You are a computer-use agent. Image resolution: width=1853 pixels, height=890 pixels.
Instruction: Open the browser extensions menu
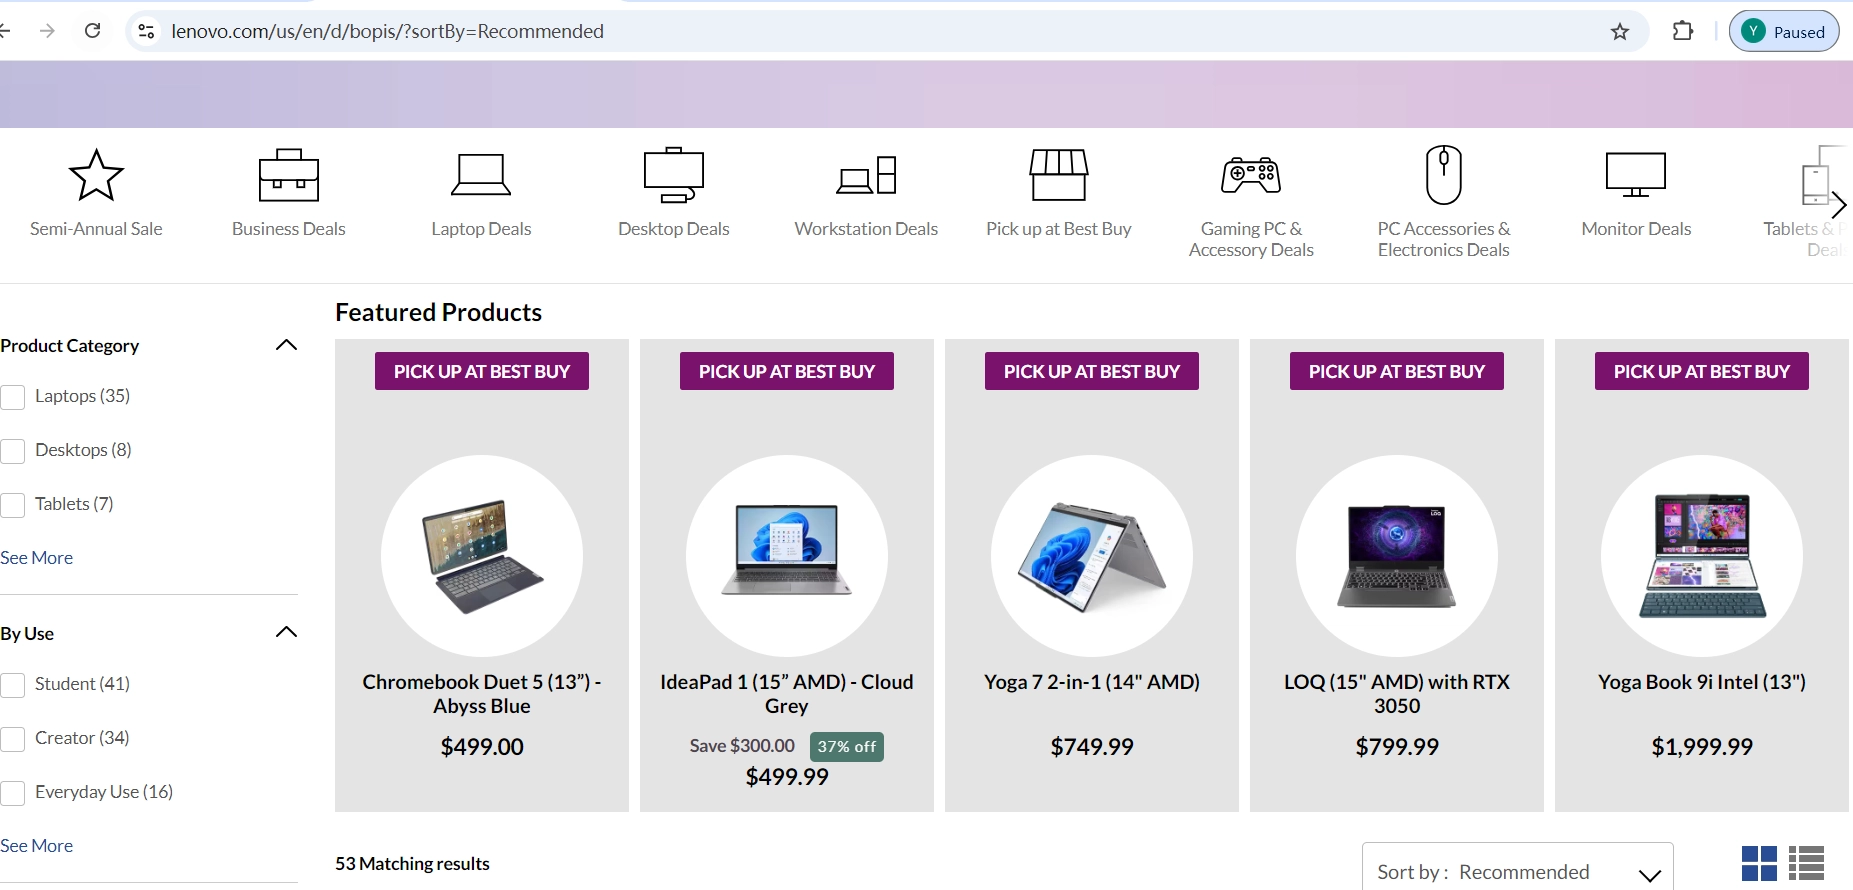pos(1683,31)
